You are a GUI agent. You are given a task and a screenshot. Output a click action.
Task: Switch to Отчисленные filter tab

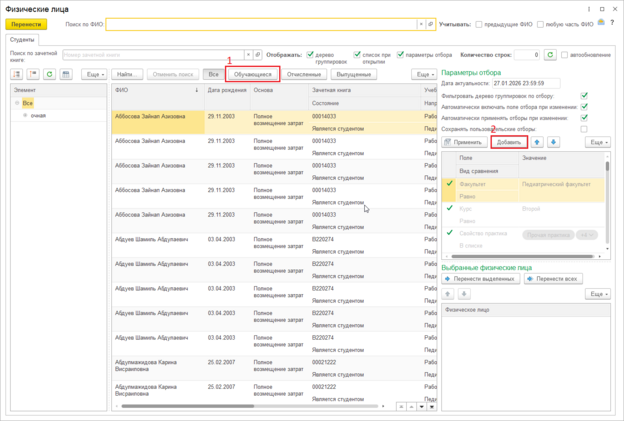tap(303, 74)
